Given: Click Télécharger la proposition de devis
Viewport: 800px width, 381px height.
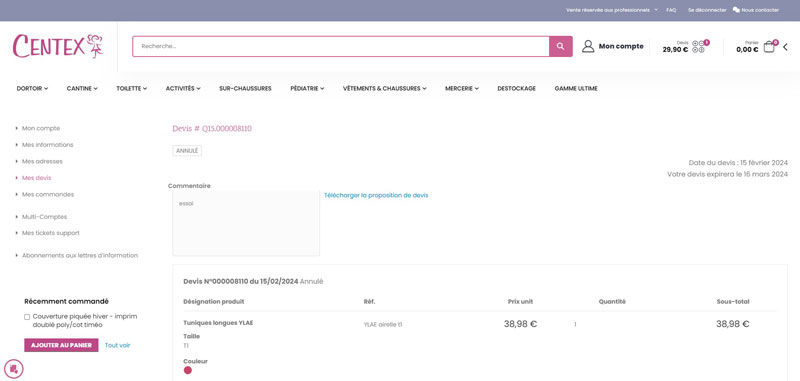Looking at the screenshot, I should 377,195.
